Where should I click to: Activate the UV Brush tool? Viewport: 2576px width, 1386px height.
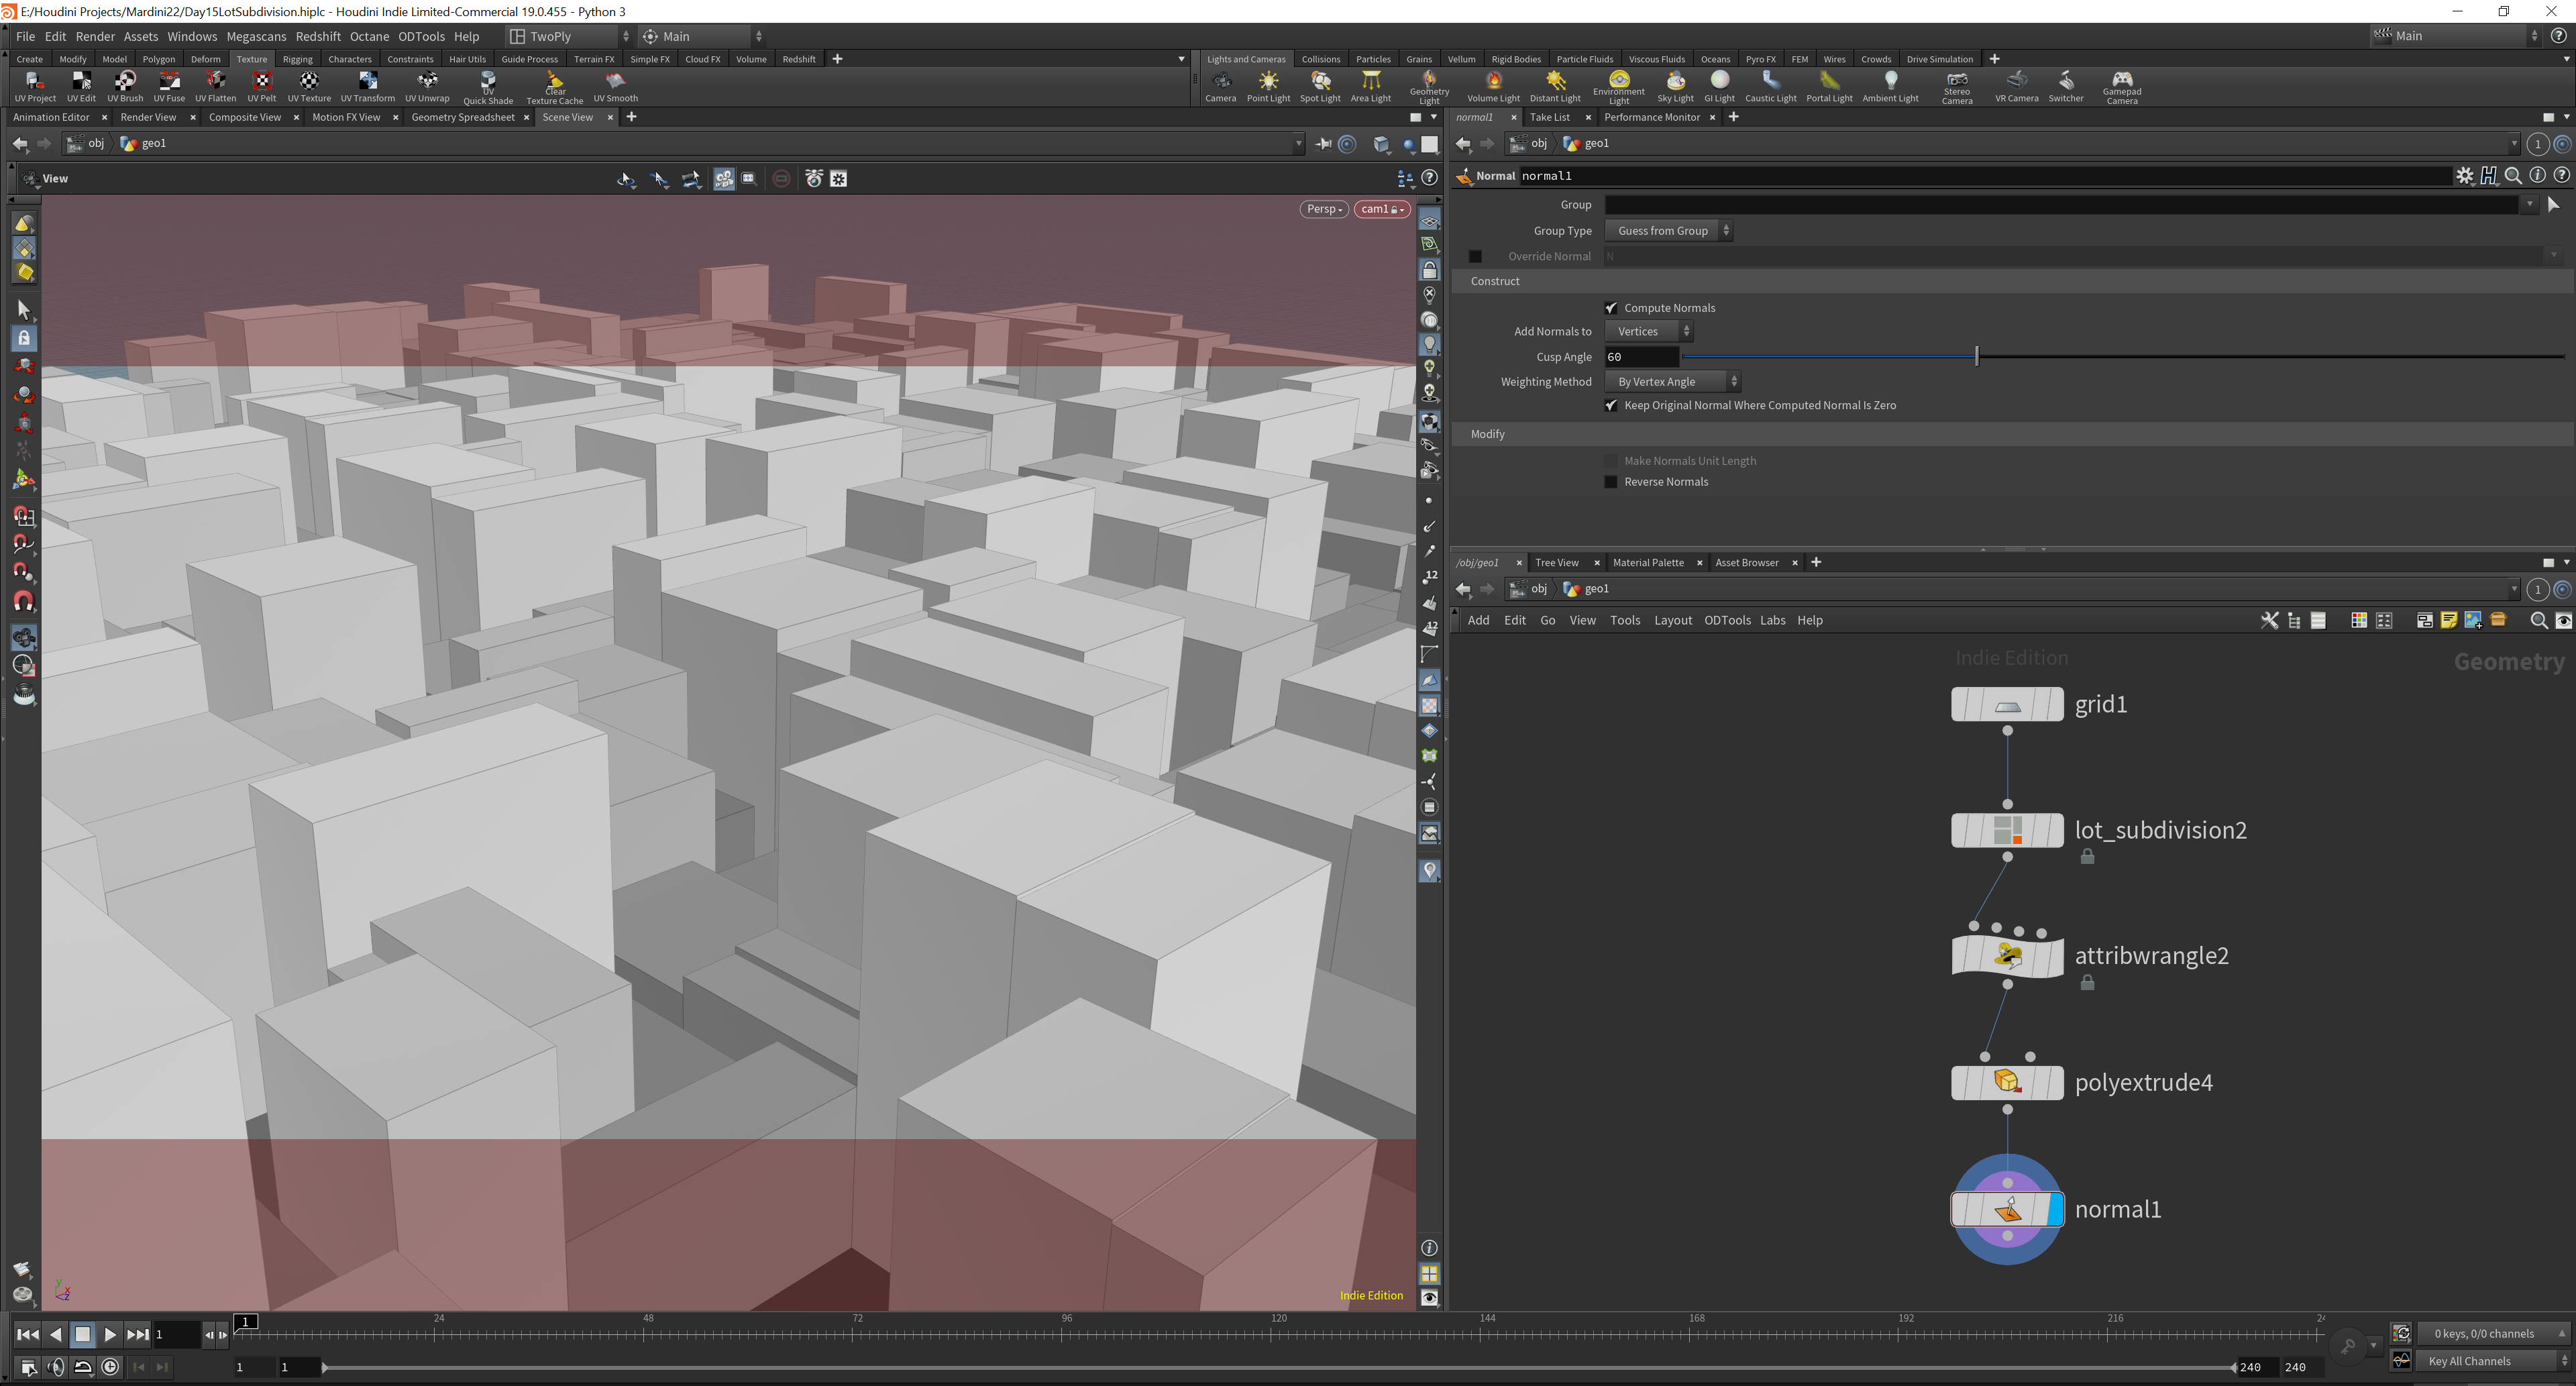(125, 87)
